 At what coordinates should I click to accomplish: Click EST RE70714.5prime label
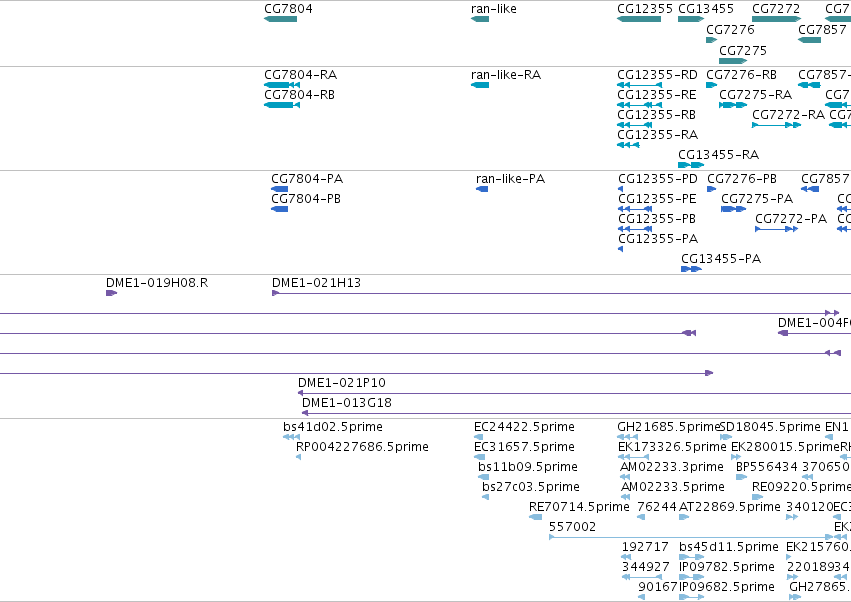(579, 507)
